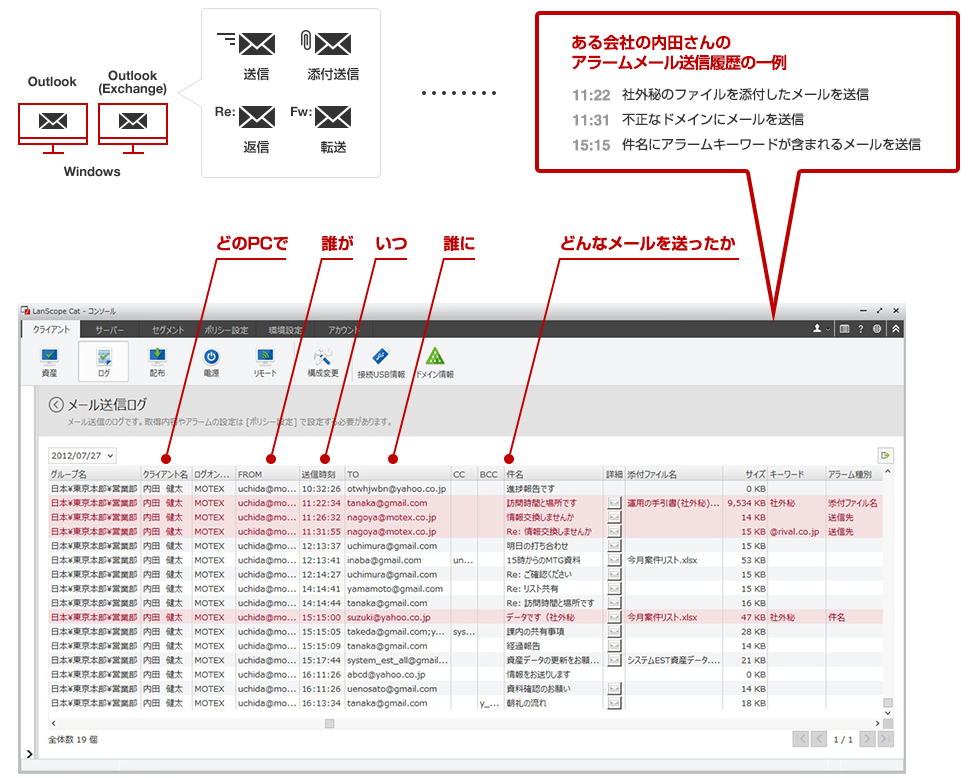Switch to the サーバー tab
Image resolution: width=970 pixels, height=778 pixels.
tap(109, 330)
